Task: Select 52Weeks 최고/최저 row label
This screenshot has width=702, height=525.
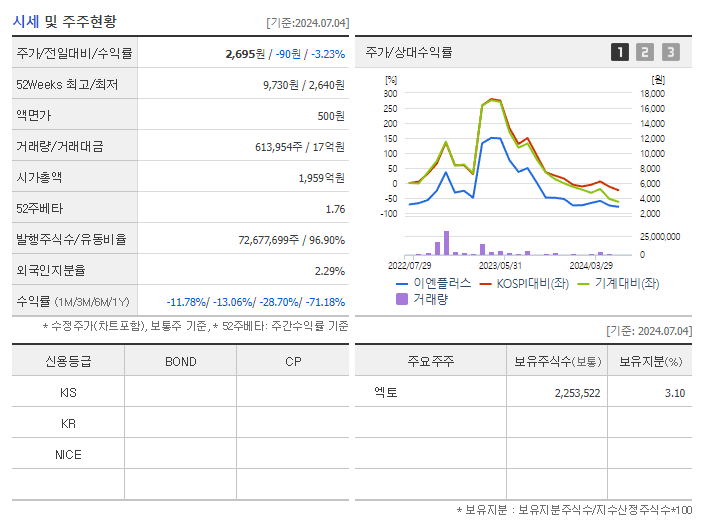Action: pos(67,85)
